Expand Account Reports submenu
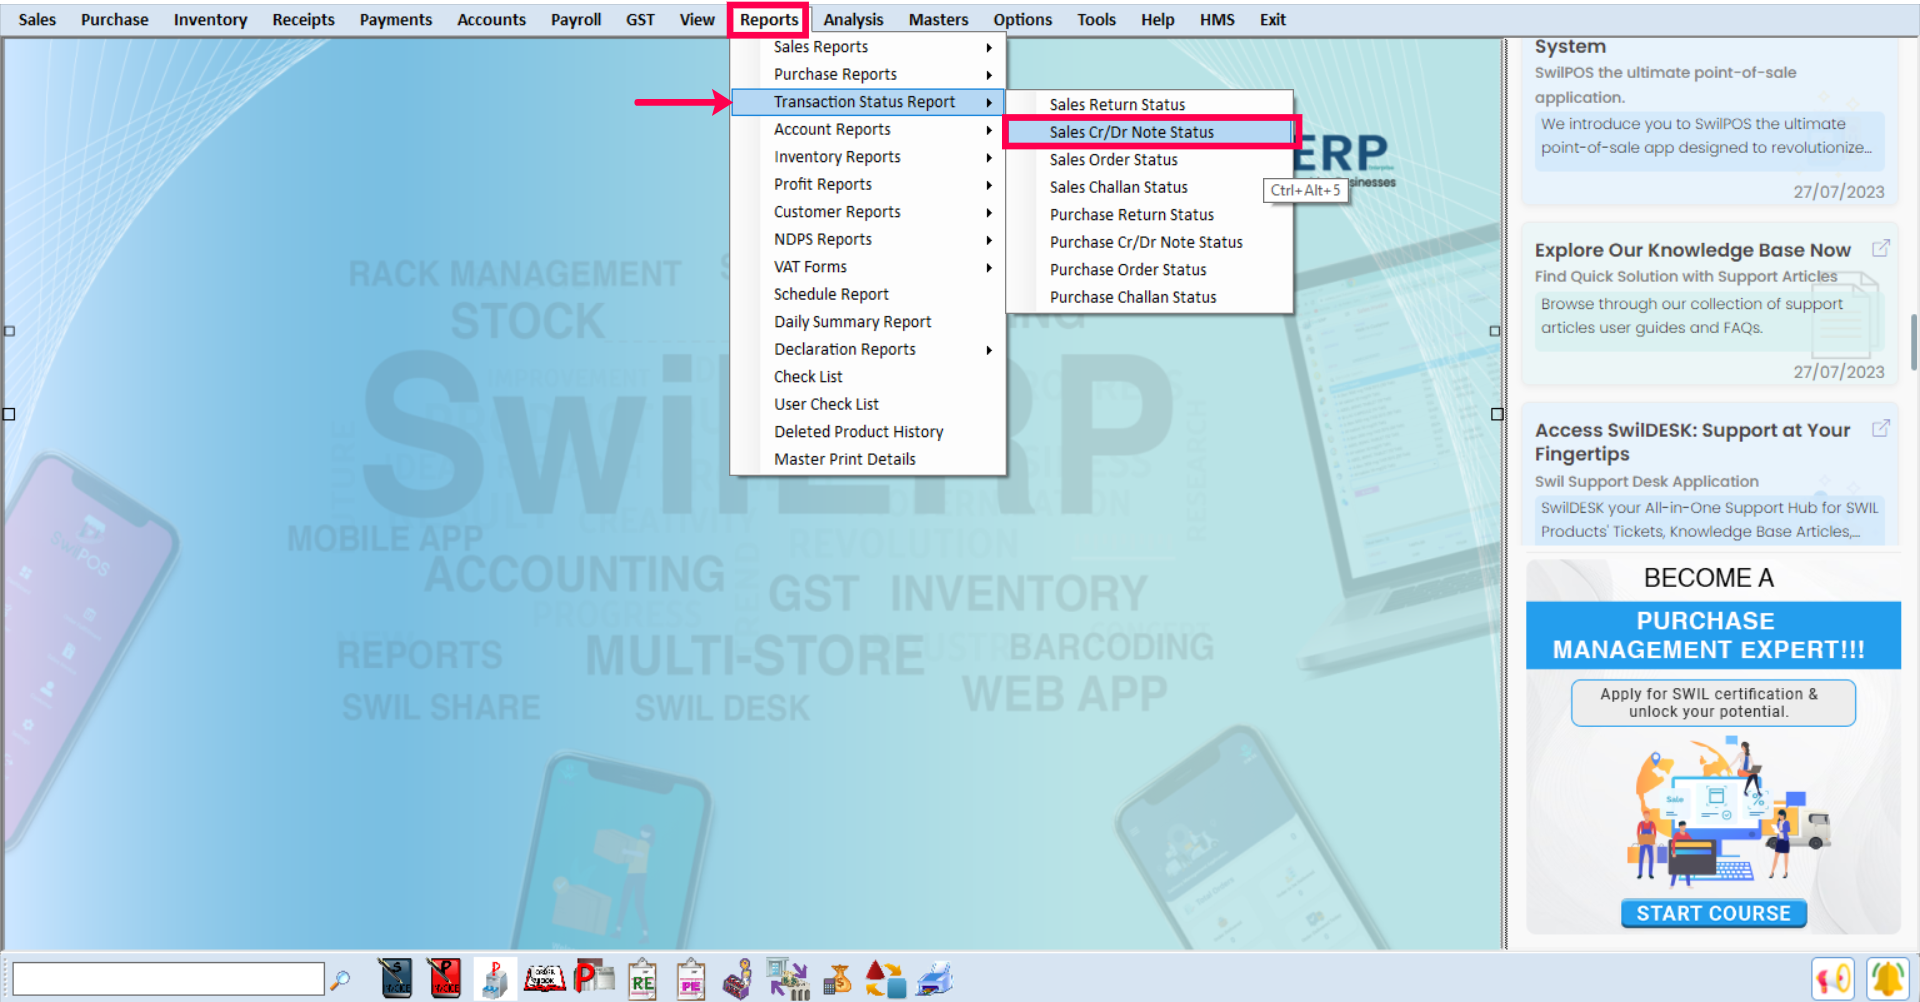This screenshot has height=1002, width=1920. point(868,129)
